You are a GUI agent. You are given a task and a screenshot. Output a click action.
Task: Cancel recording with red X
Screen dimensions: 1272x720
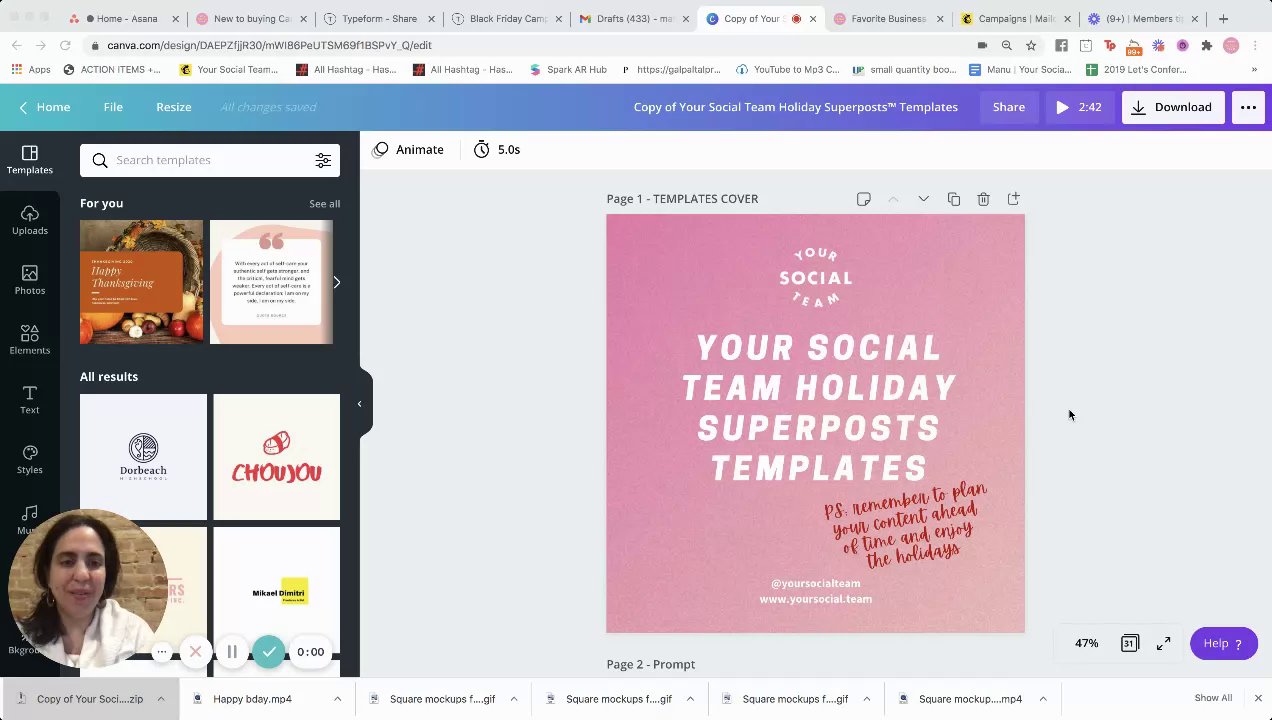(x=195, y=652)
